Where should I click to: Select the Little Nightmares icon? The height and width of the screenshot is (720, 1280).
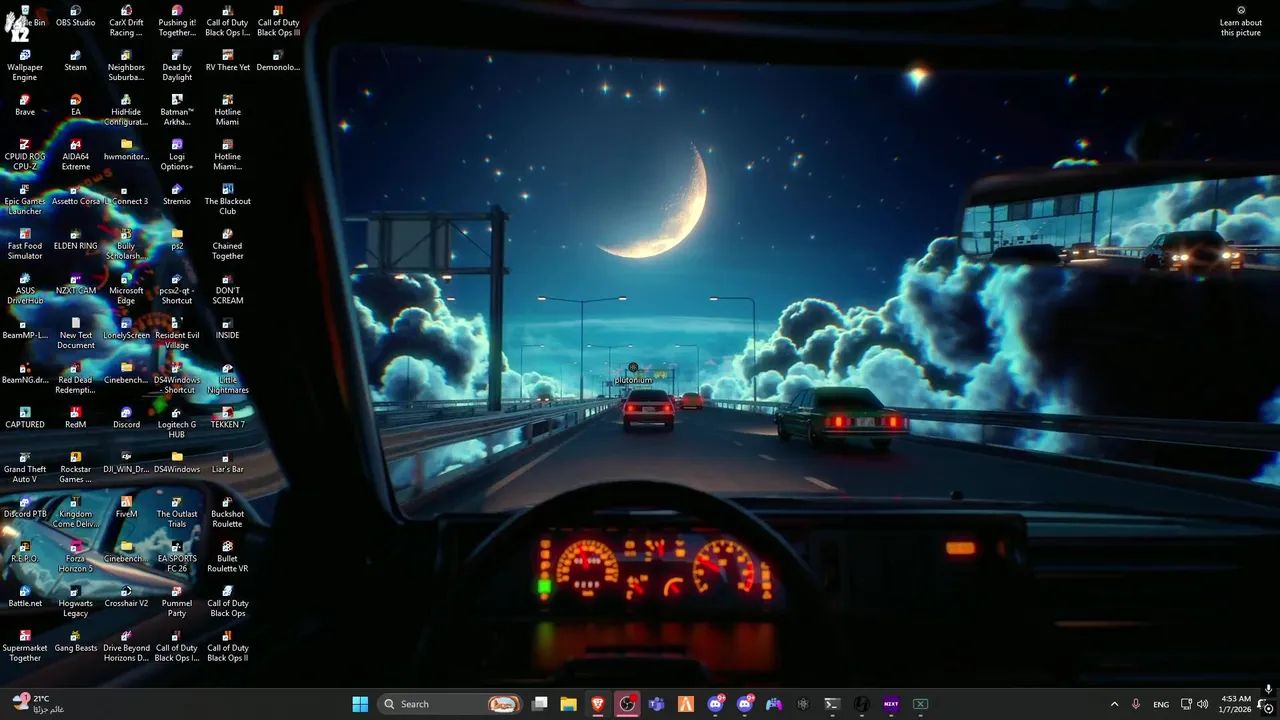coord(227,379)
